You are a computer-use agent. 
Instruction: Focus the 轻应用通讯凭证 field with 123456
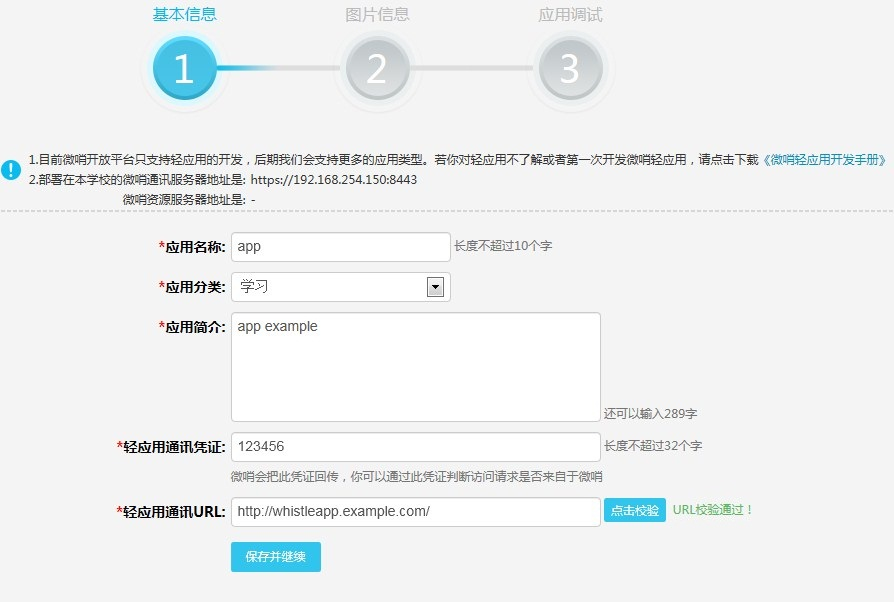415,447
